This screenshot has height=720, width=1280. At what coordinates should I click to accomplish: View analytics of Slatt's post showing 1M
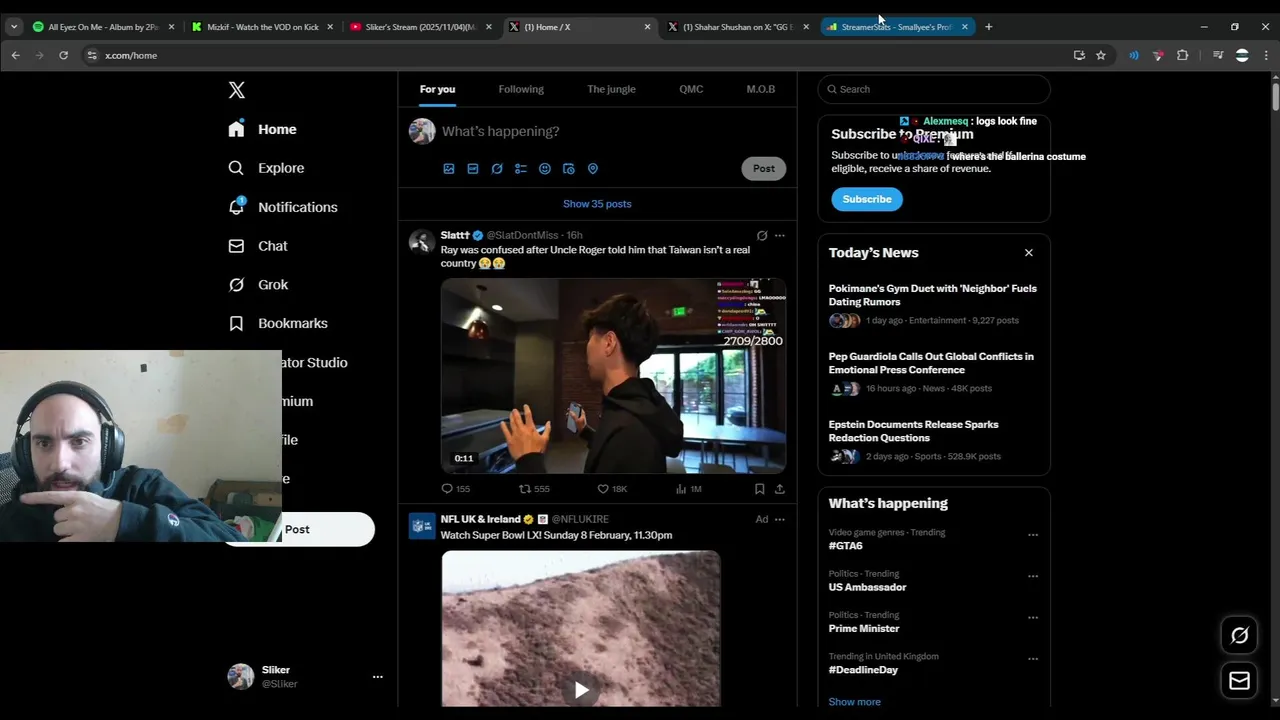689,489
